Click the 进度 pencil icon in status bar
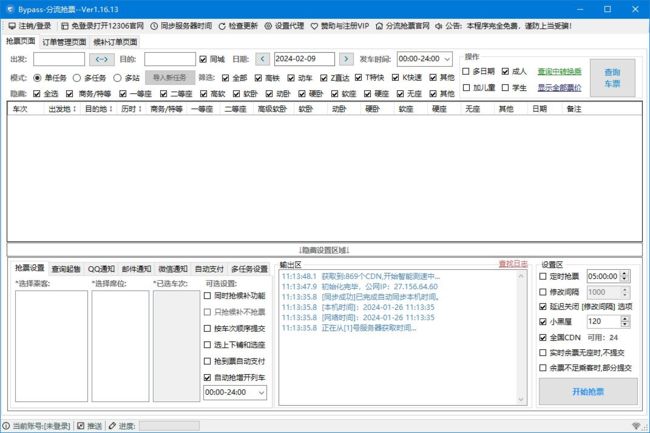The width and height of the screenshot is (650, 433). pyautogui.click(x=112, y=426)
